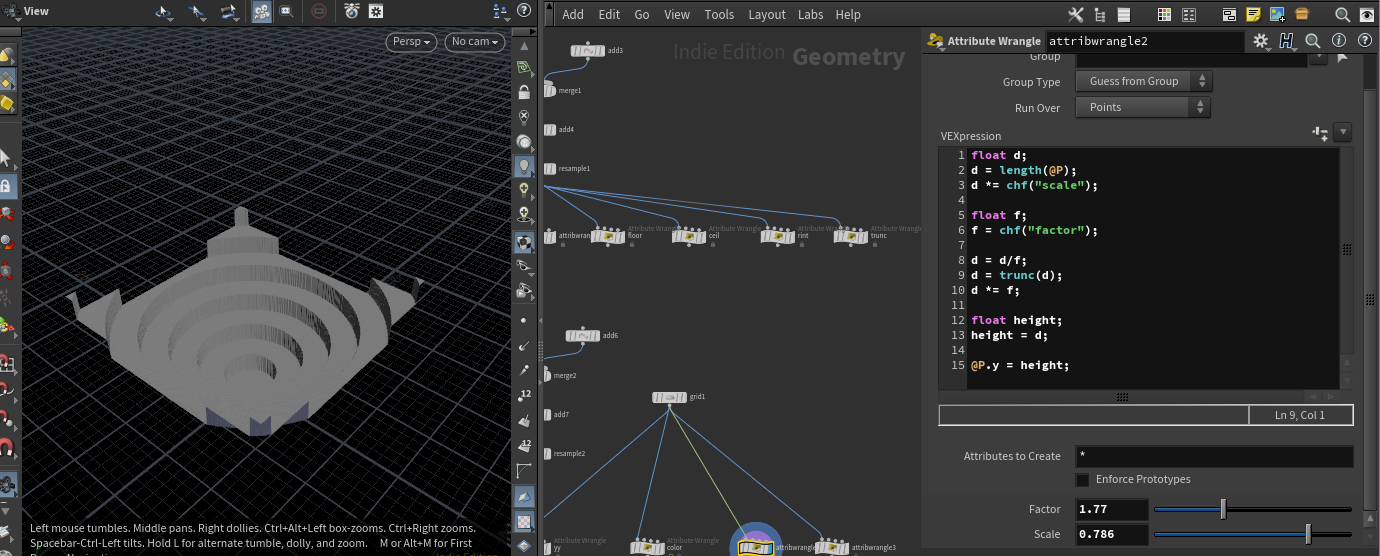Image resolution: width=1380 pixels, height=556 pixels.
Task: Open the Go menu
Action: click(642, 15)
